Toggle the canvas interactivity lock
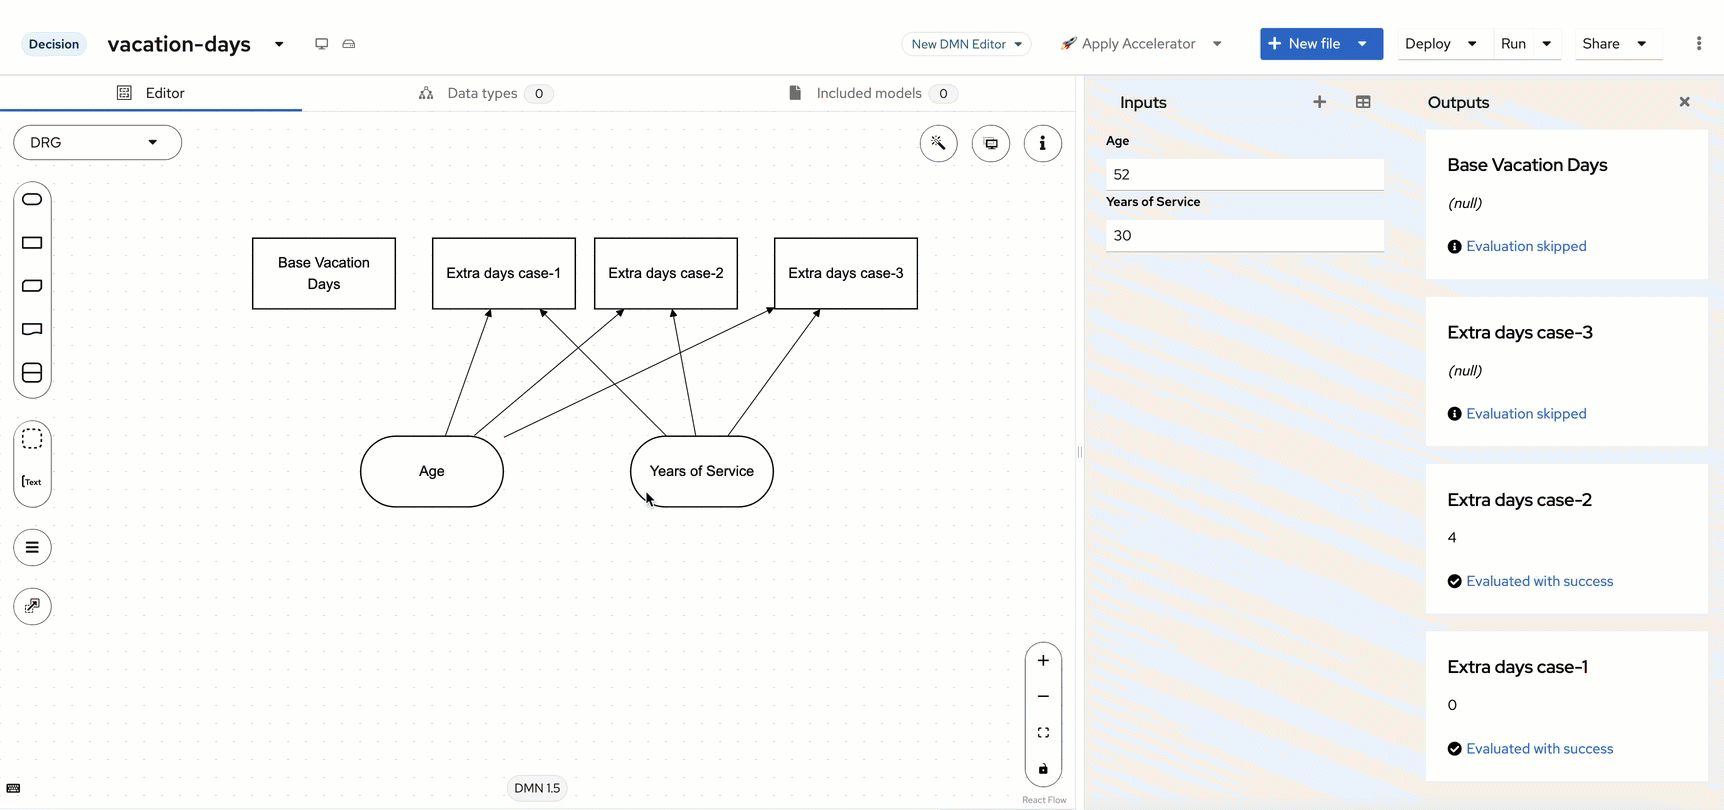This screenshot has width=1724, height=810. (x=1043, y=769)
